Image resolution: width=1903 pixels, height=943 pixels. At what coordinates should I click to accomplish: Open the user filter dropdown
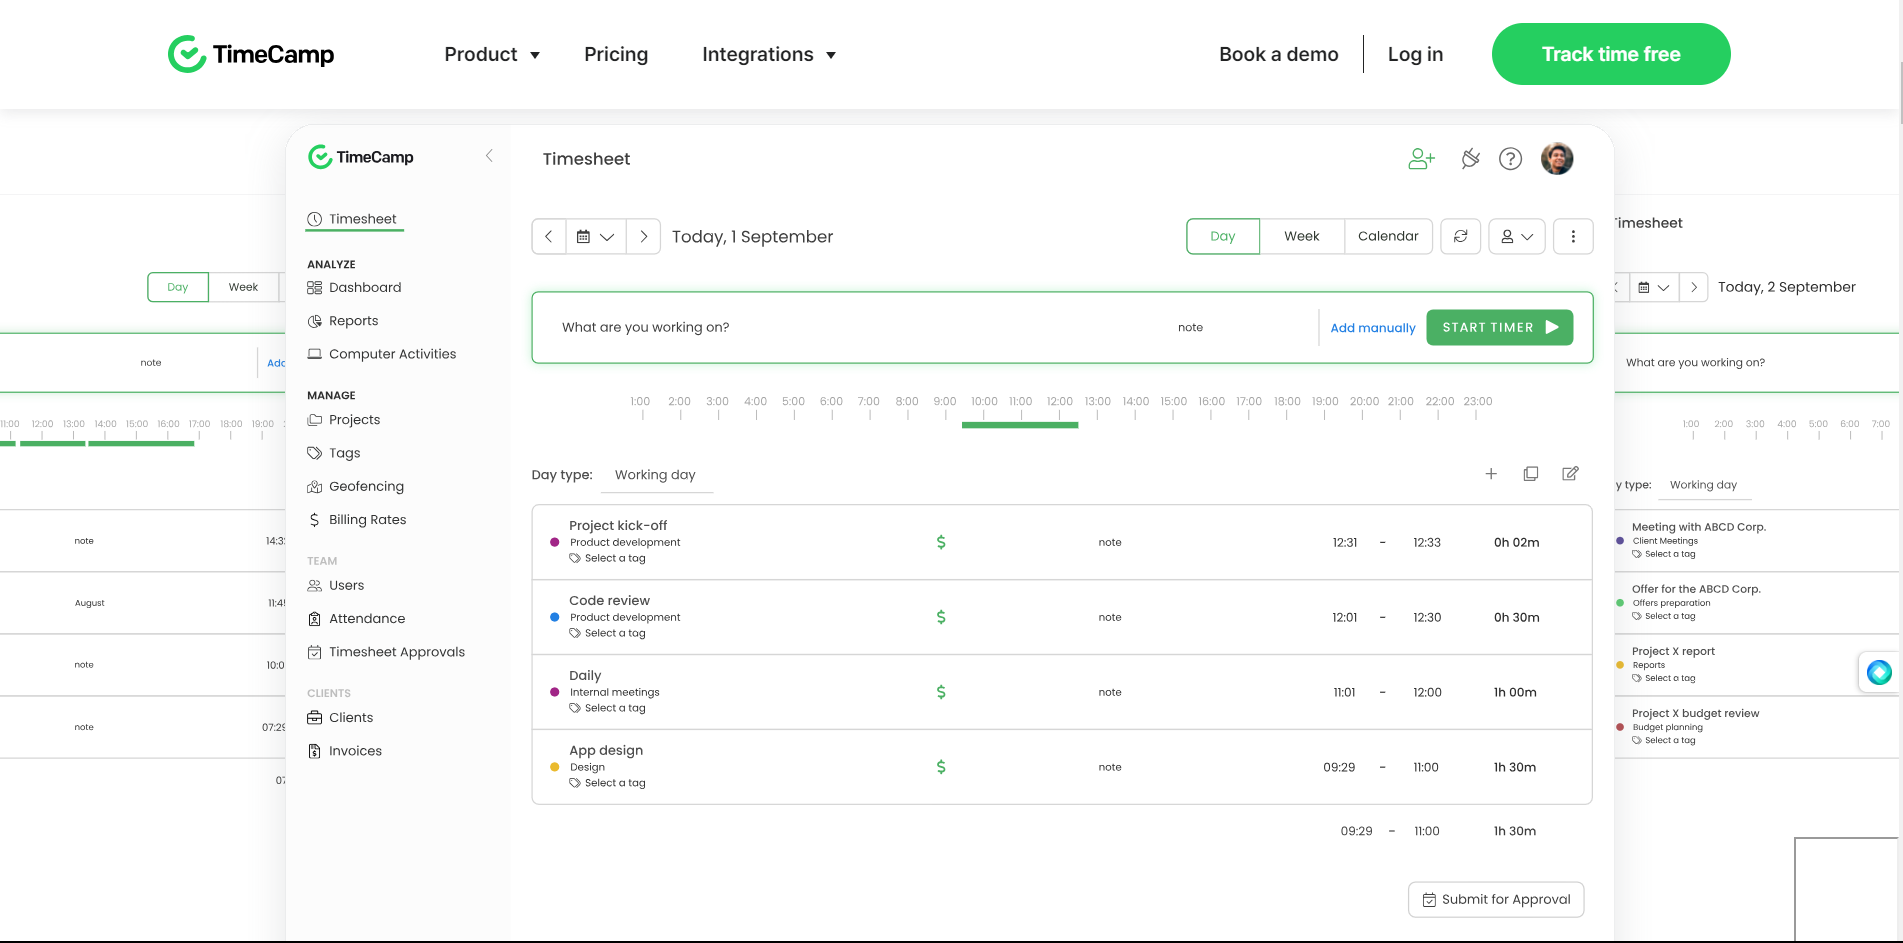[x=1516, y=236]
